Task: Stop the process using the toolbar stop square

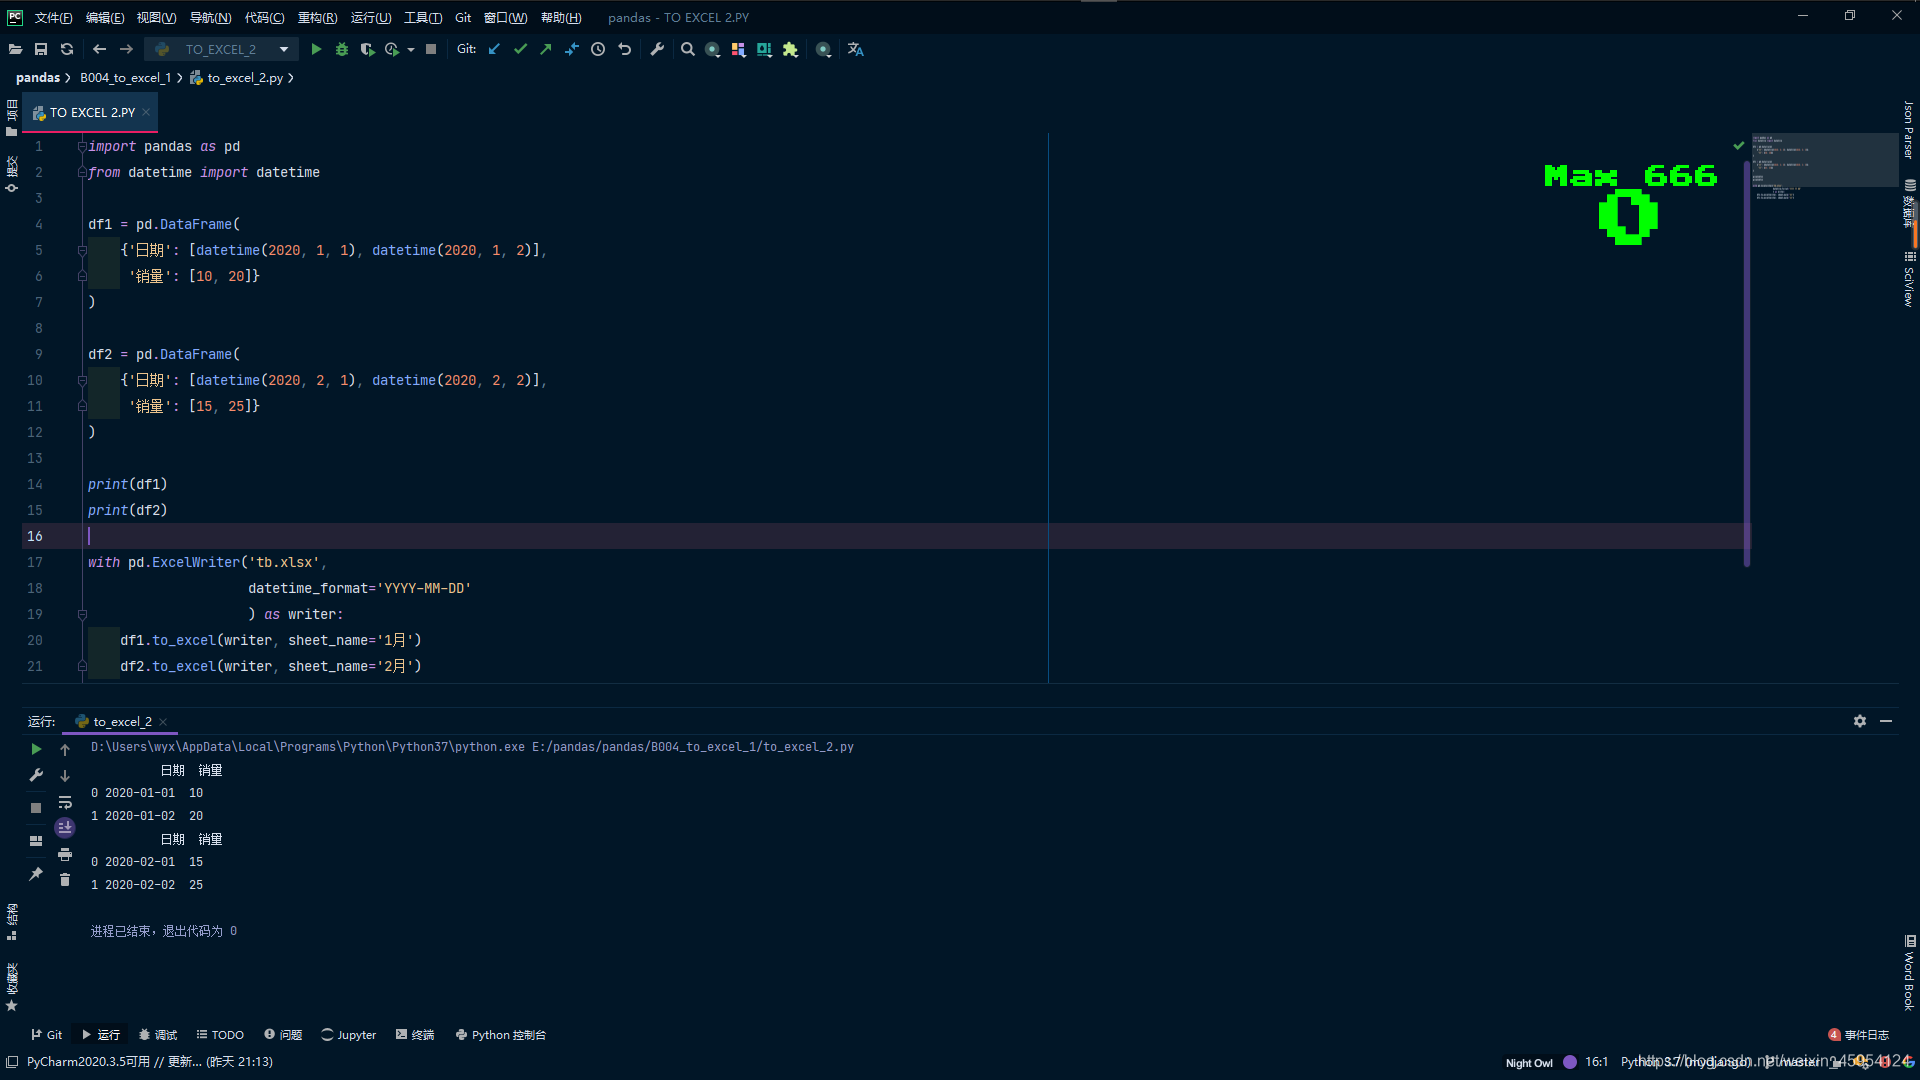Action: point(431,49)
